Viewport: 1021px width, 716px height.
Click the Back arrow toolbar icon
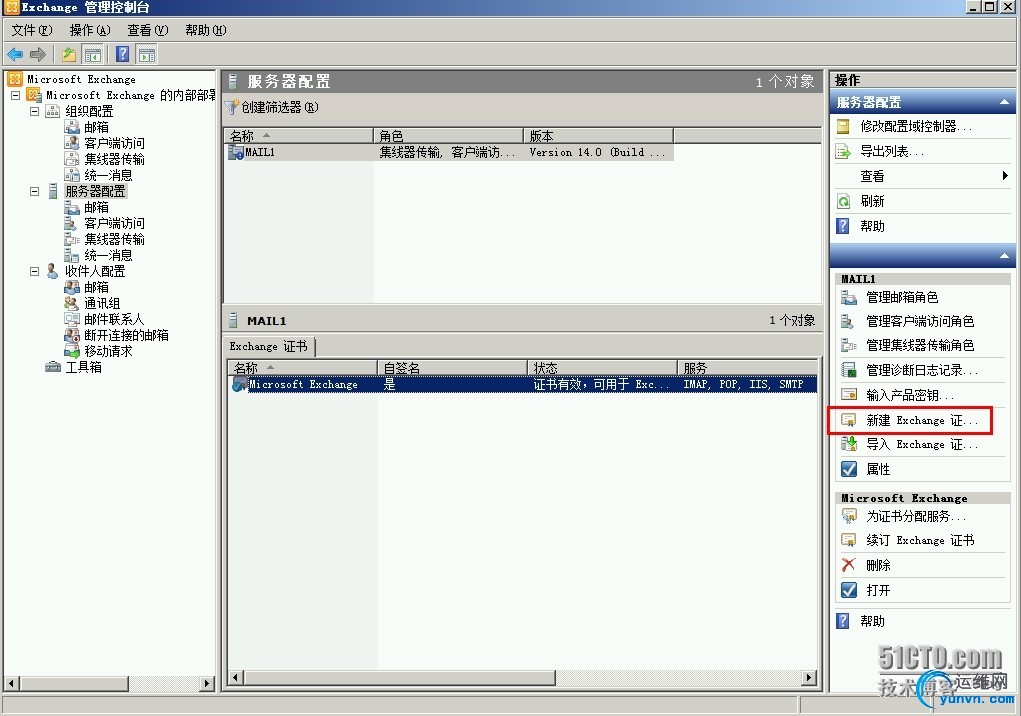15,55
